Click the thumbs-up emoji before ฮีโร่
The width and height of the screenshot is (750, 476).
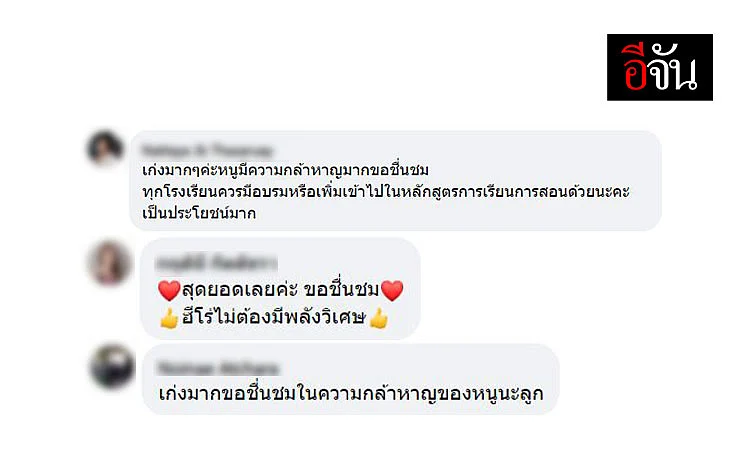point(169,318)
